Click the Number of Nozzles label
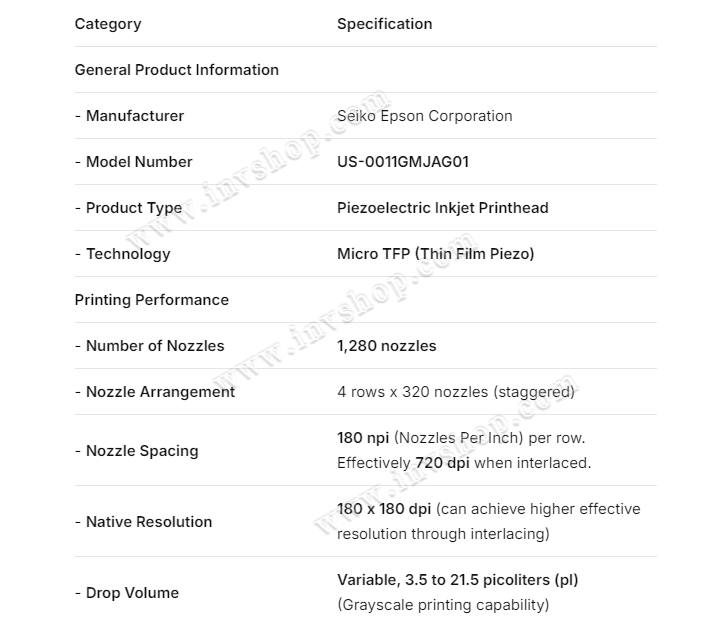 coord(149,346)
